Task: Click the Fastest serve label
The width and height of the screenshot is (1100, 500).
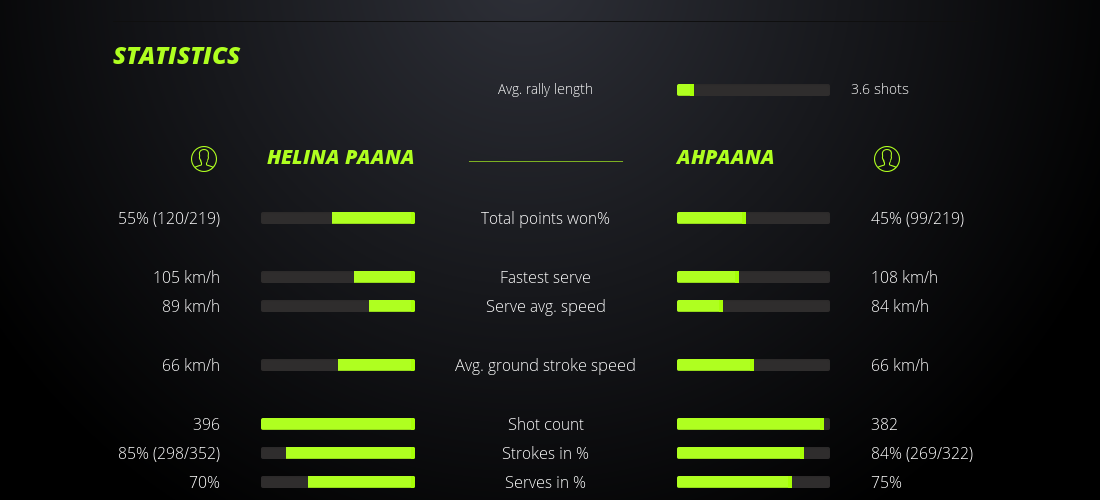Action: [545, 277]
